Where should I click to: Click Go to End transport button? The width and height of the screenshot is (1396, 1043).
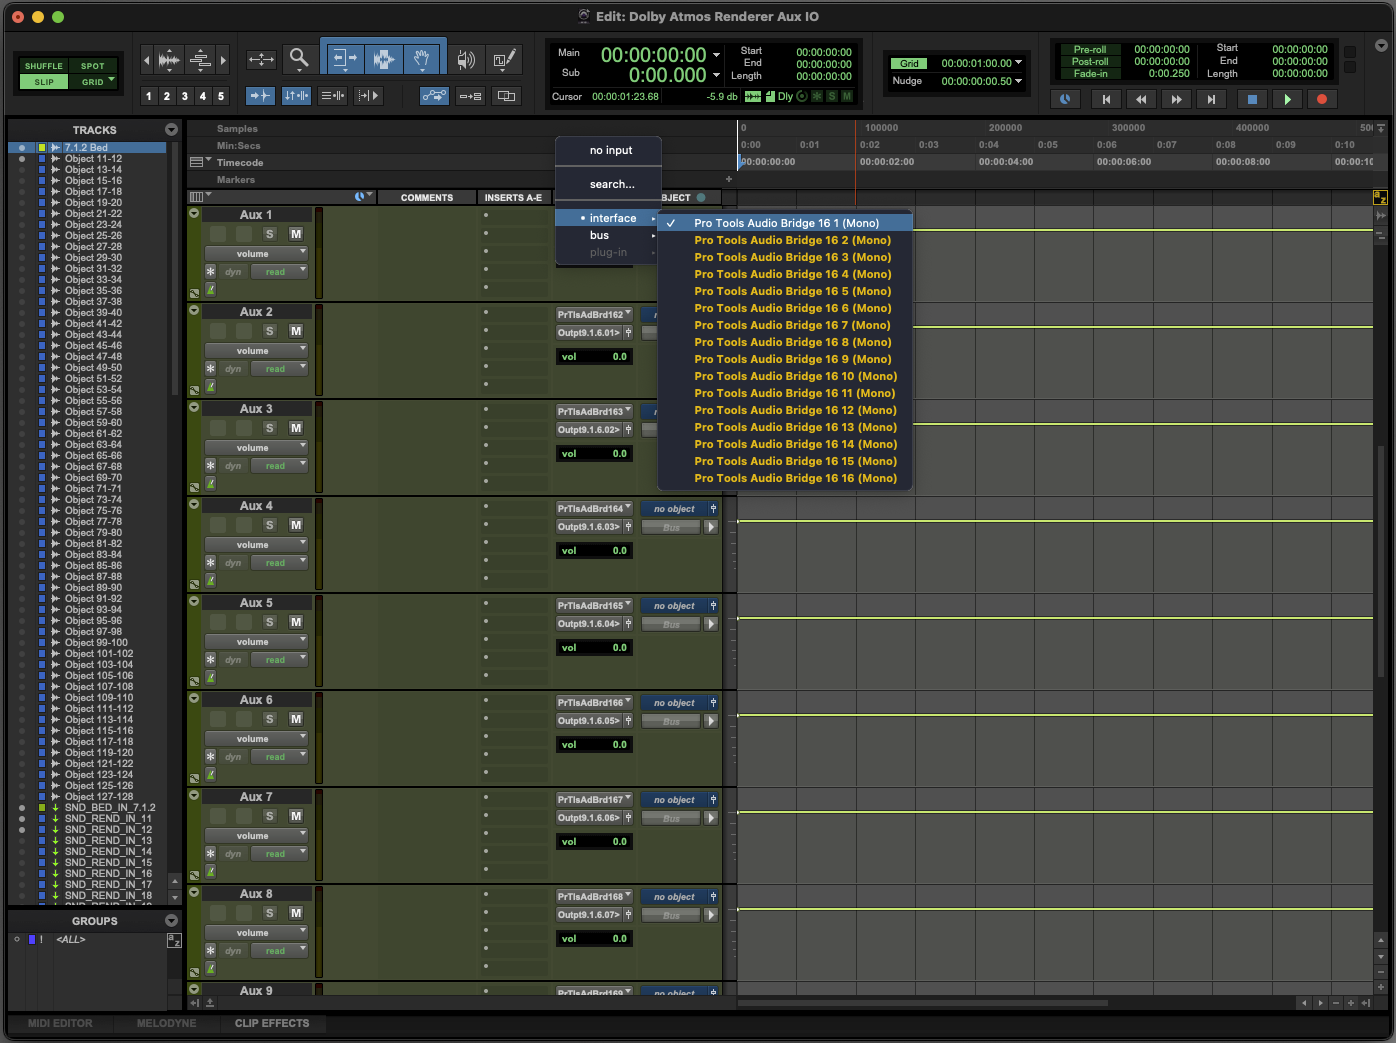tap(1211, 99)
